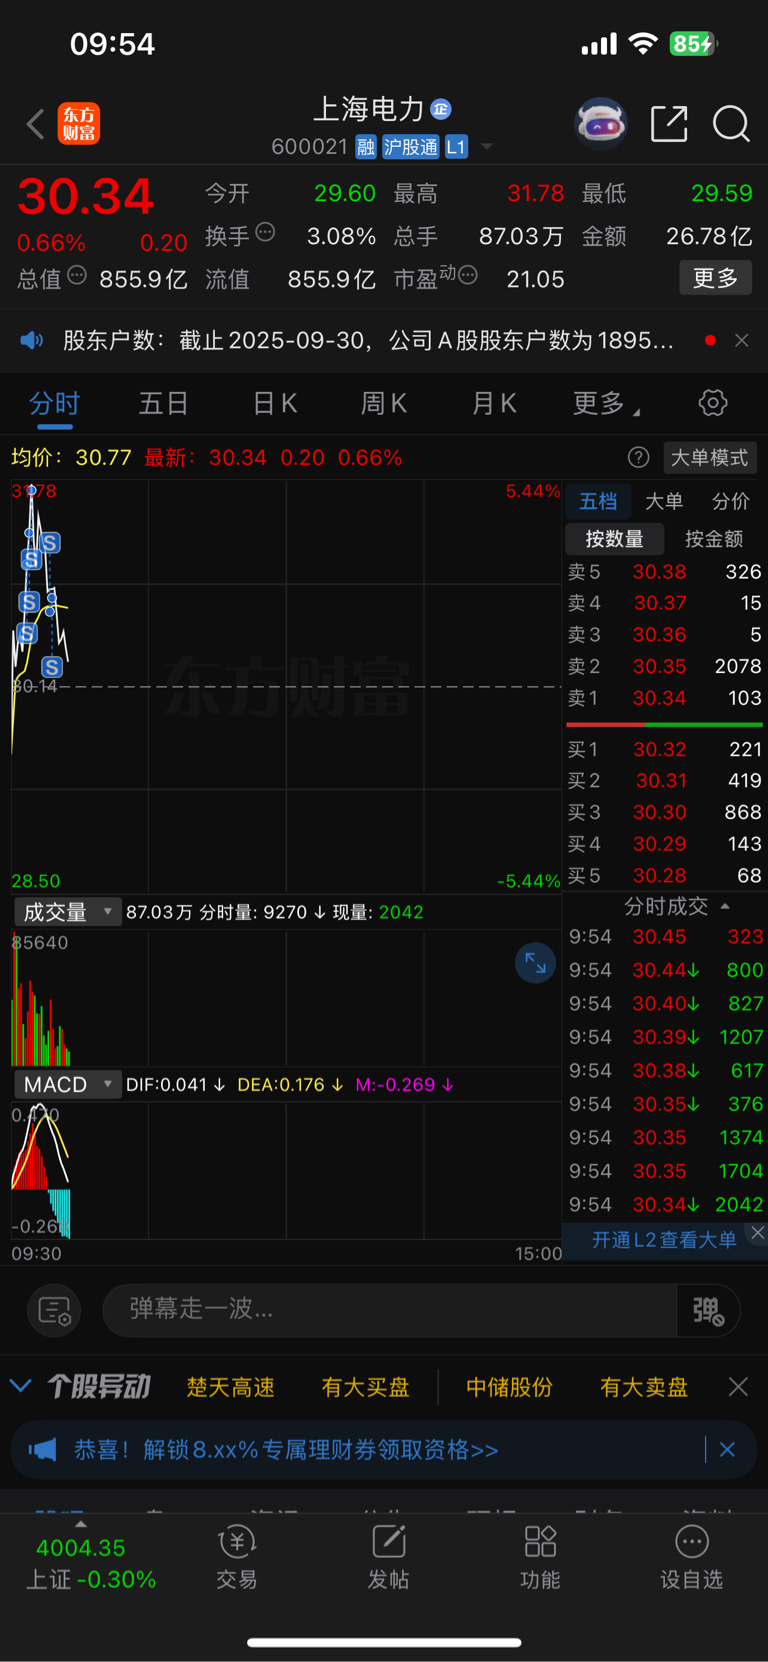Tap the 换手 info circle icon
This screenshot has width=768, height=1662.
click(265, 232)
